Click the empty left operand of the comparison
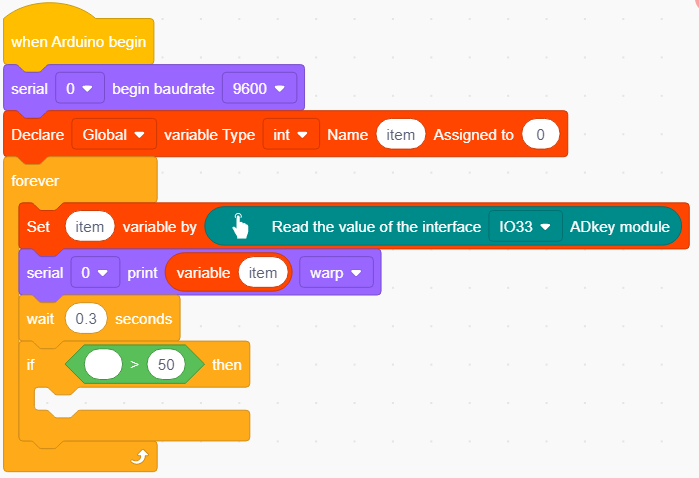The width and height of the screenshot is (699, 478). 103,364
